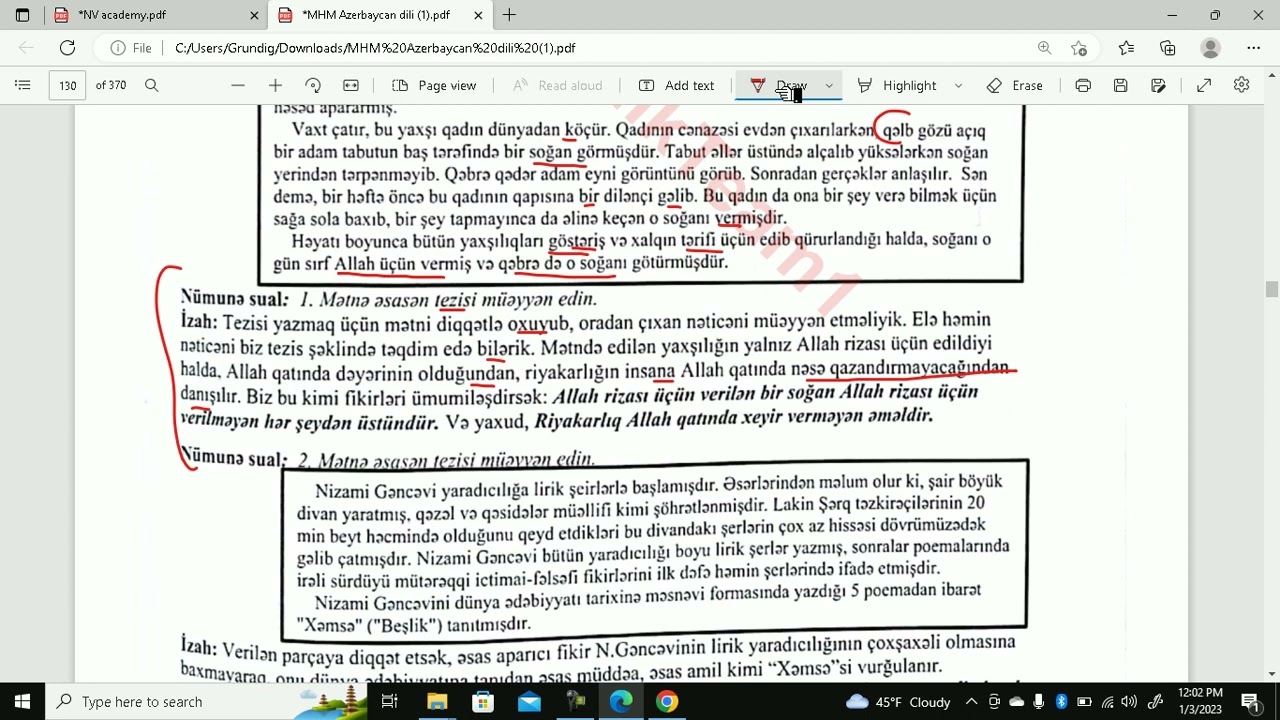The image size is (1280, 720).
Task: Click the page number field showing 130
Action: (67, 86)
